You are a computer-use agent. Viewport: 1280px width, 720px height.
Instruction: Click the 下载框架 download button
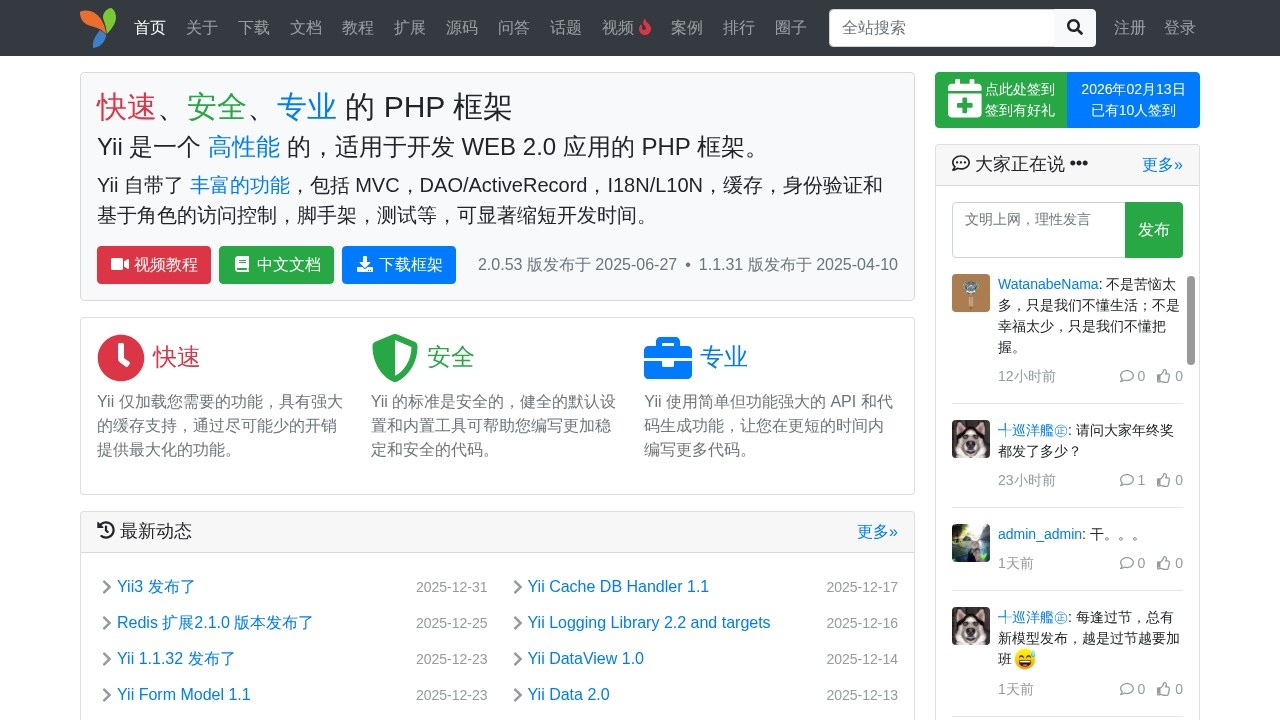pos(399,265)
